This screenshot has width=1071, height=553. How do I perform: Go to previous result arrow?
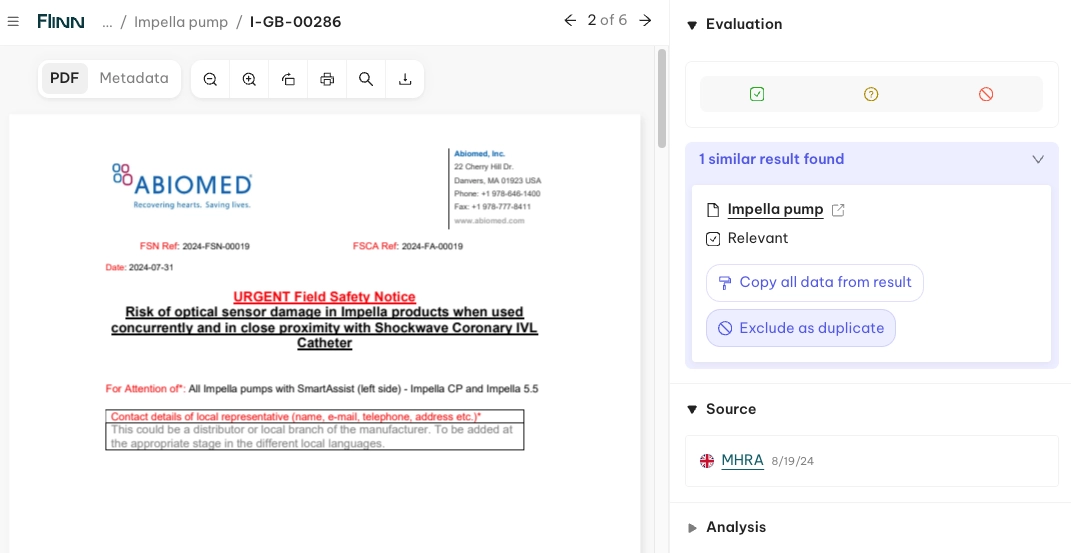pyautogui.click(x=570, y=20)
